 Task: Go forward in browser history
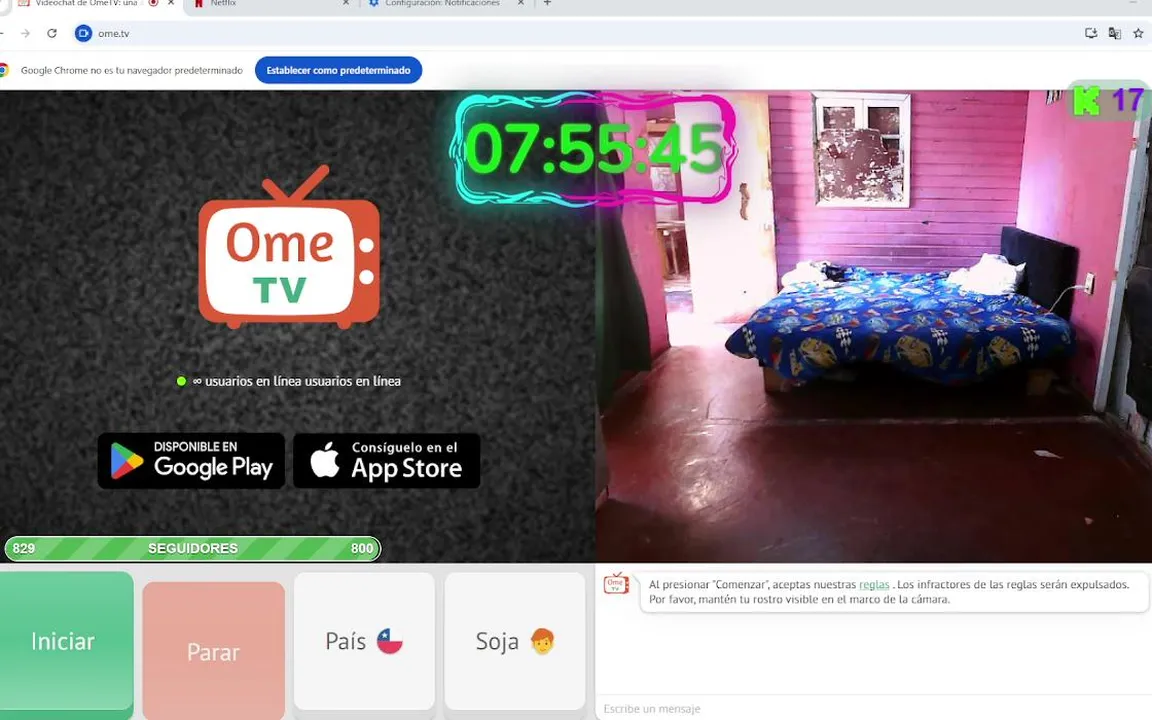point(25,33)
